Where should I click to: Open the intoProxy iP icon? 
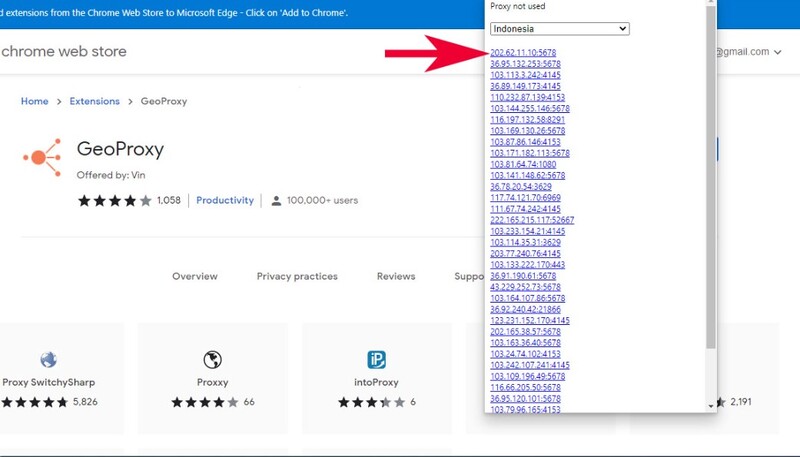click(377, 360)
